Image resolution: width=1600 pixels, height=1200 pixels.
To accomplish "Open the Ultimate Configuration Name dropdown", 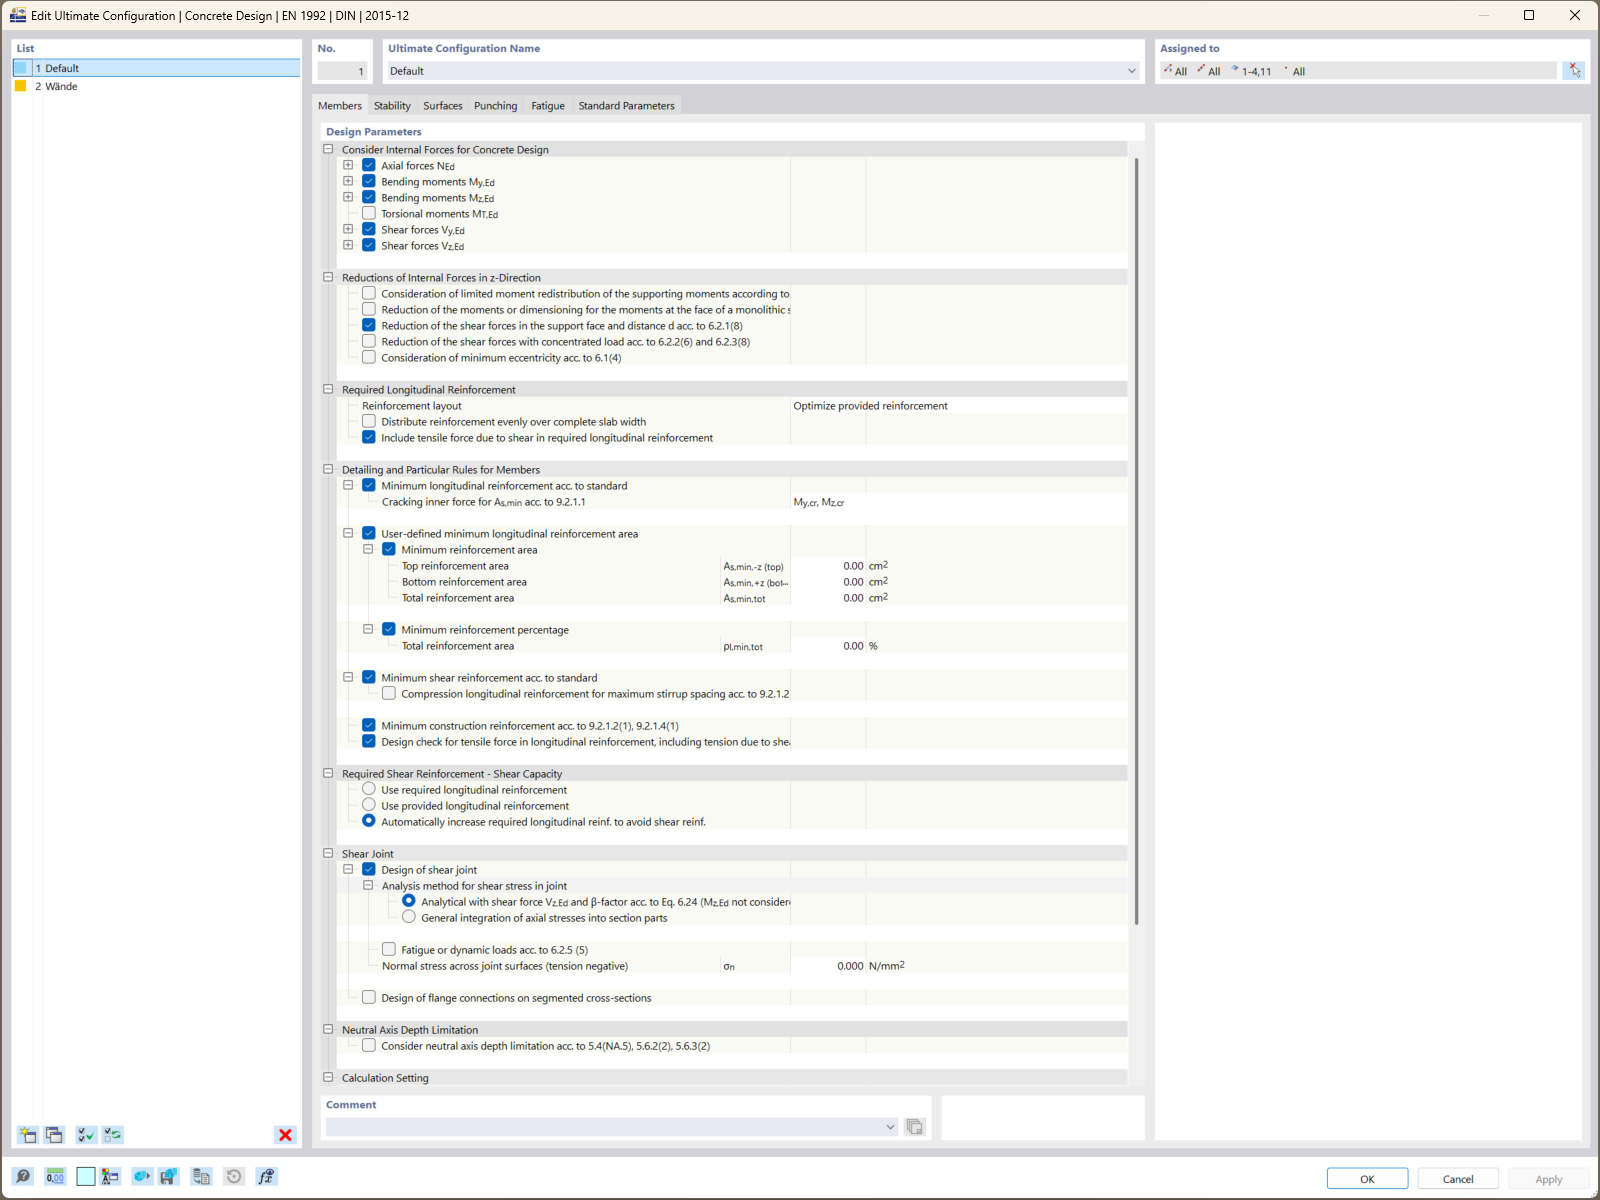I will coord(1131,70).
